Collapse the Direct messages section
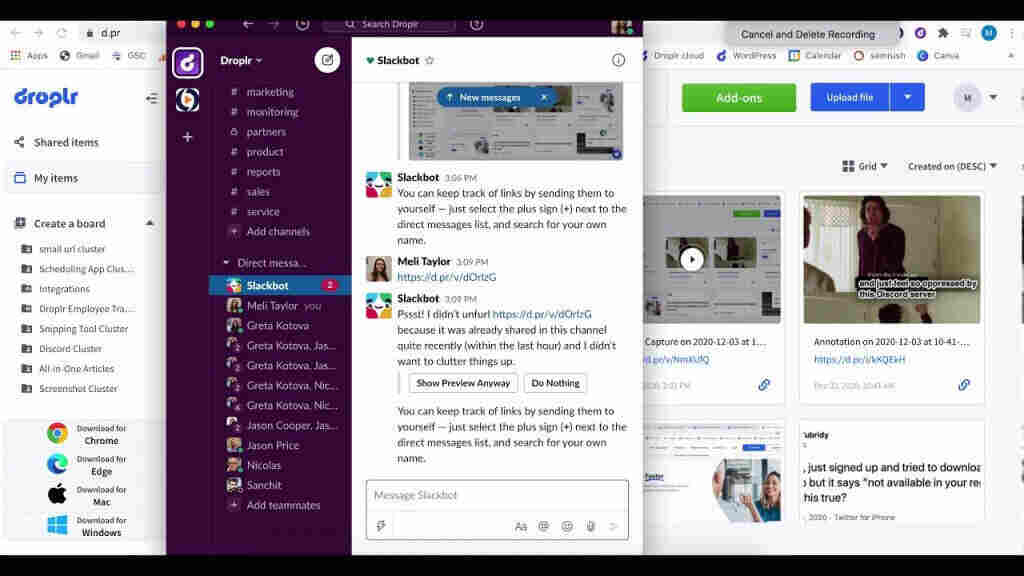This screenshot has width=1024, height=576. tap(226, 263)
